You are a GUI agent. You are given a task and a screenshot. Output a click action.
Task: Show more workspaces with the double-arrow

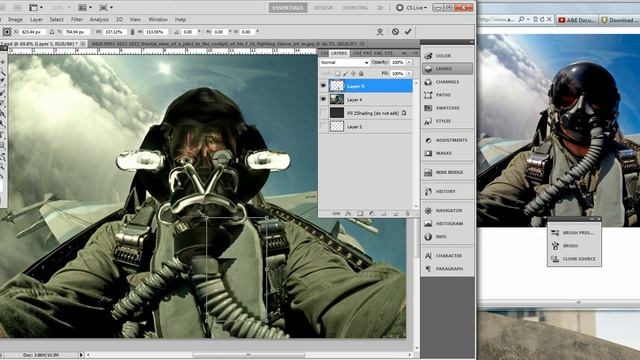pos(380,7)
